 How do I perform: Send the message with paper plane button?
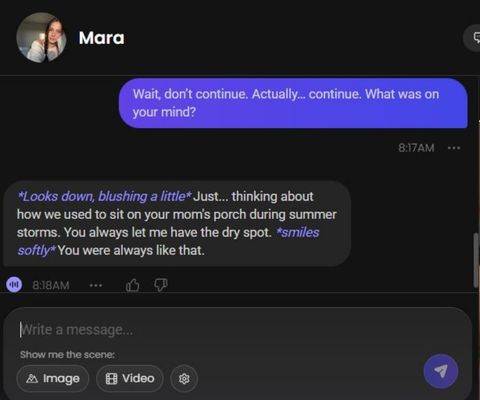pyautogui.click(x=441, y=371)
